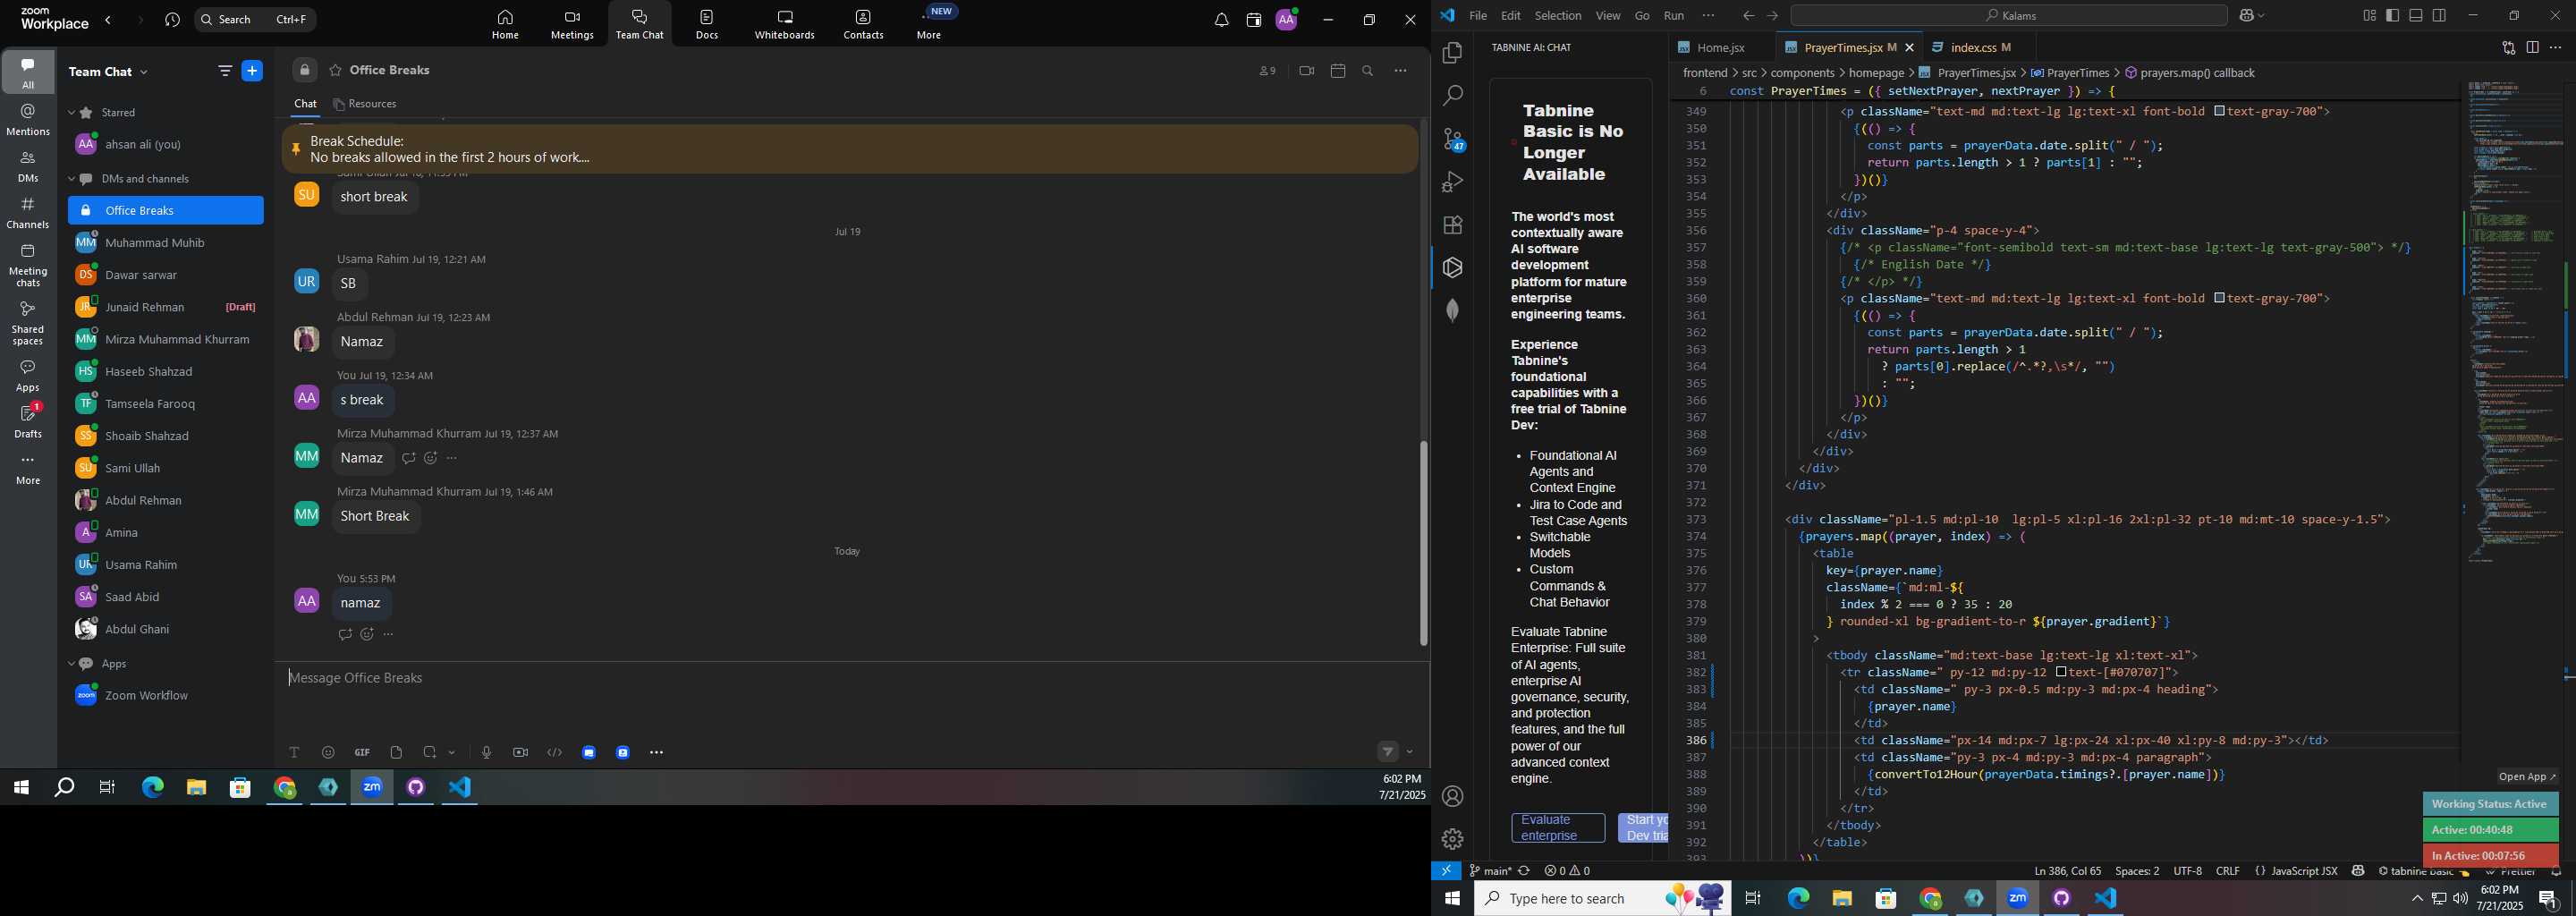Open Office Breaks member list
Screen dimensions: 2576x916
[1267, 71]
